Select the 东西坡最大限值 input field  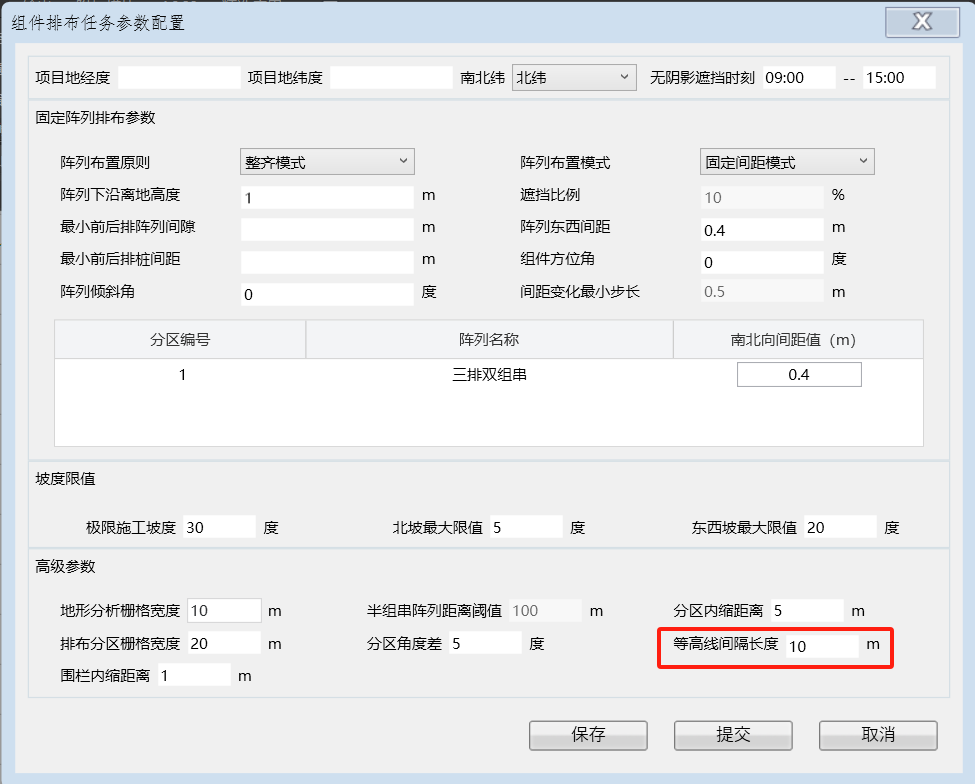pos(838,526)
